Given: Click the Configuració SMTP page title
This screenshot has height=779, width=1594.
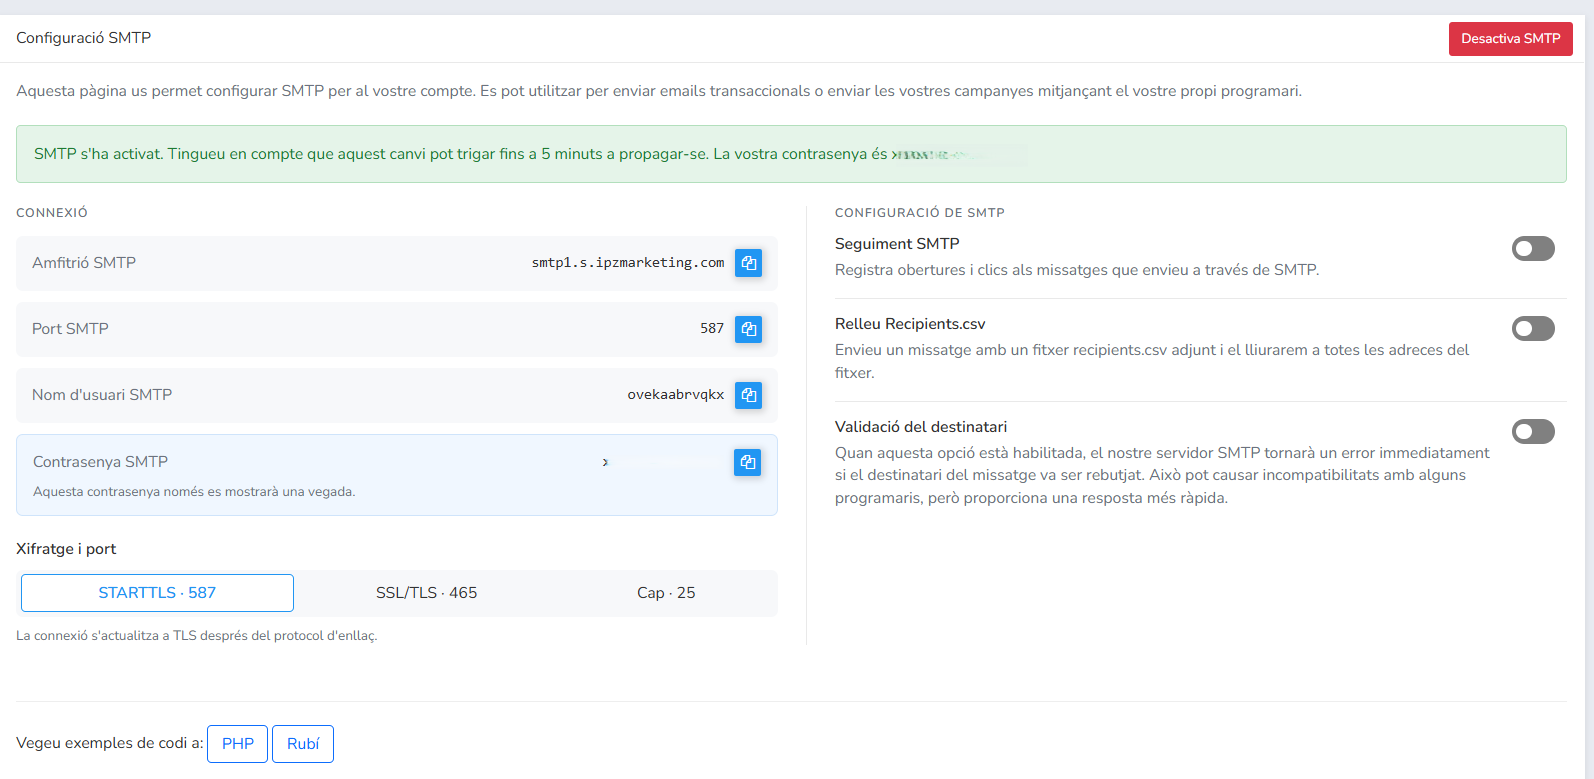Looking at the screenshot, I should [84, 38].
